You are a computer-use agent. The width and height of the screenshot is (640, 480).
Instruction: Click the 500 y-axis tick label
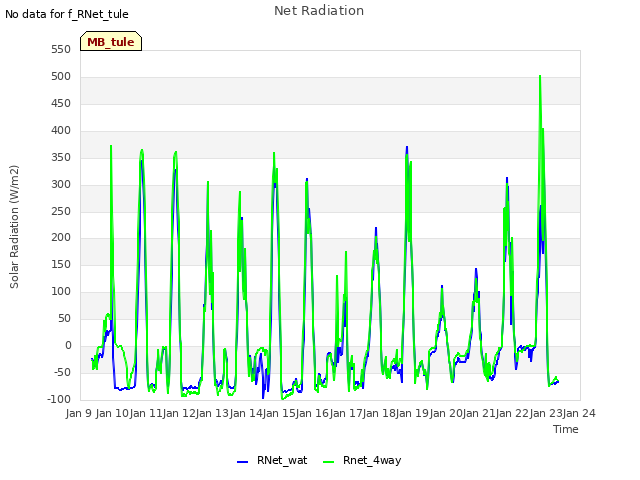61,76
